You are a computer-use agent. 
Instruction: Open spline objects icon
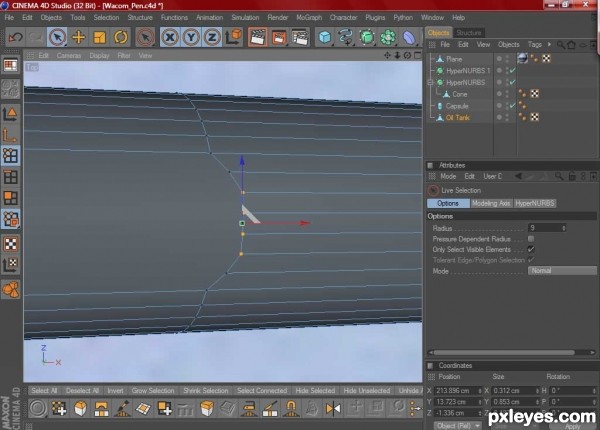(346, 37)
